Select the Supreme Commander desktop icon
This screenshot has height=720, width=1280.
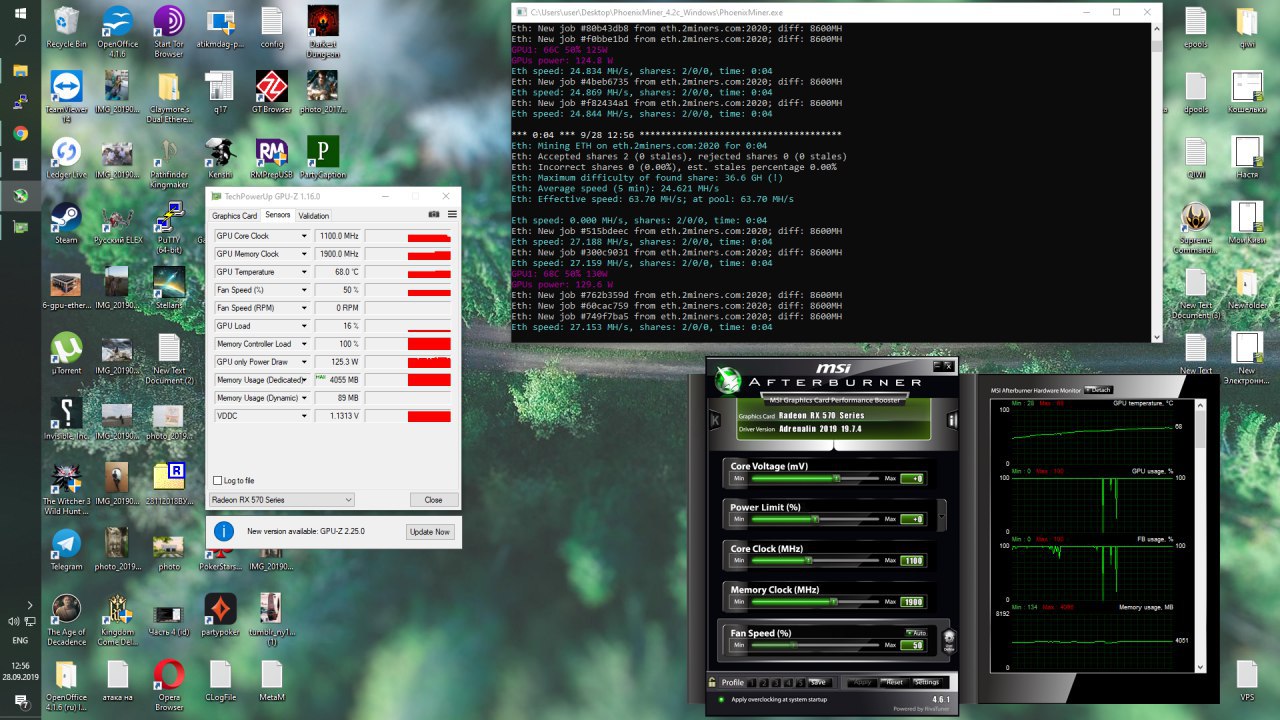point(1195,228)
